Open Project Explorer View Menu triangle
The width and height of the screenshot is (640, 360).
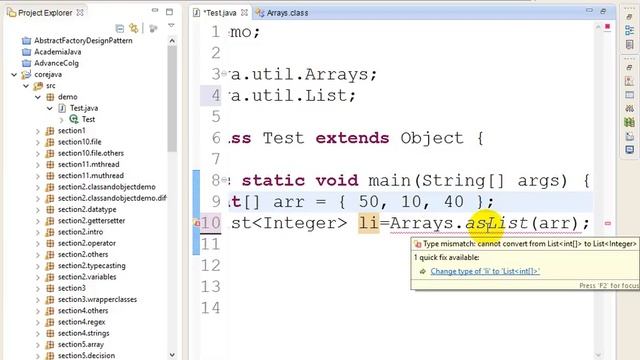171,25
